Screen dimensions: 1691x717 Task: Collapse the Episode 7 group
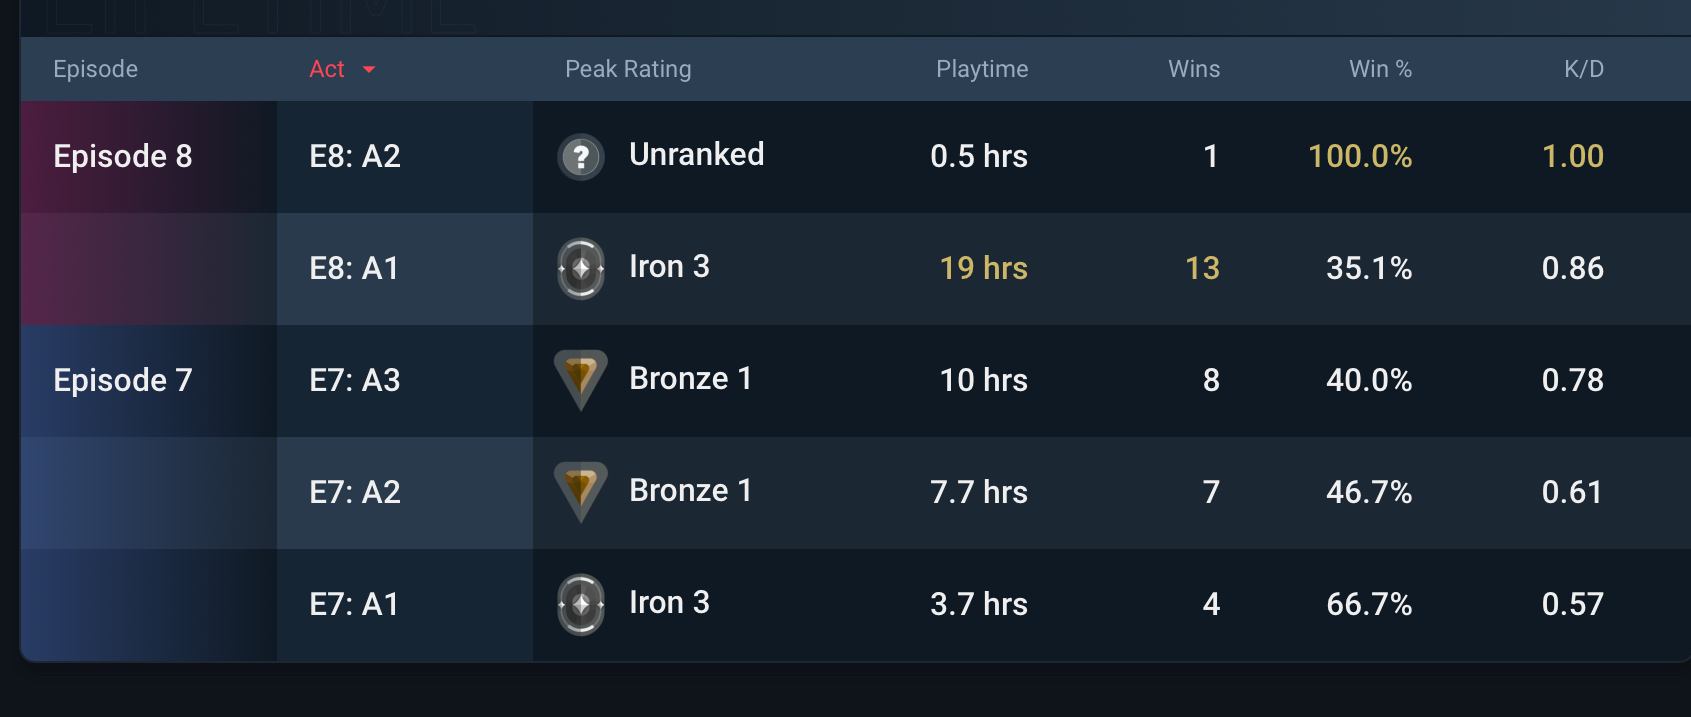point(121,380)
